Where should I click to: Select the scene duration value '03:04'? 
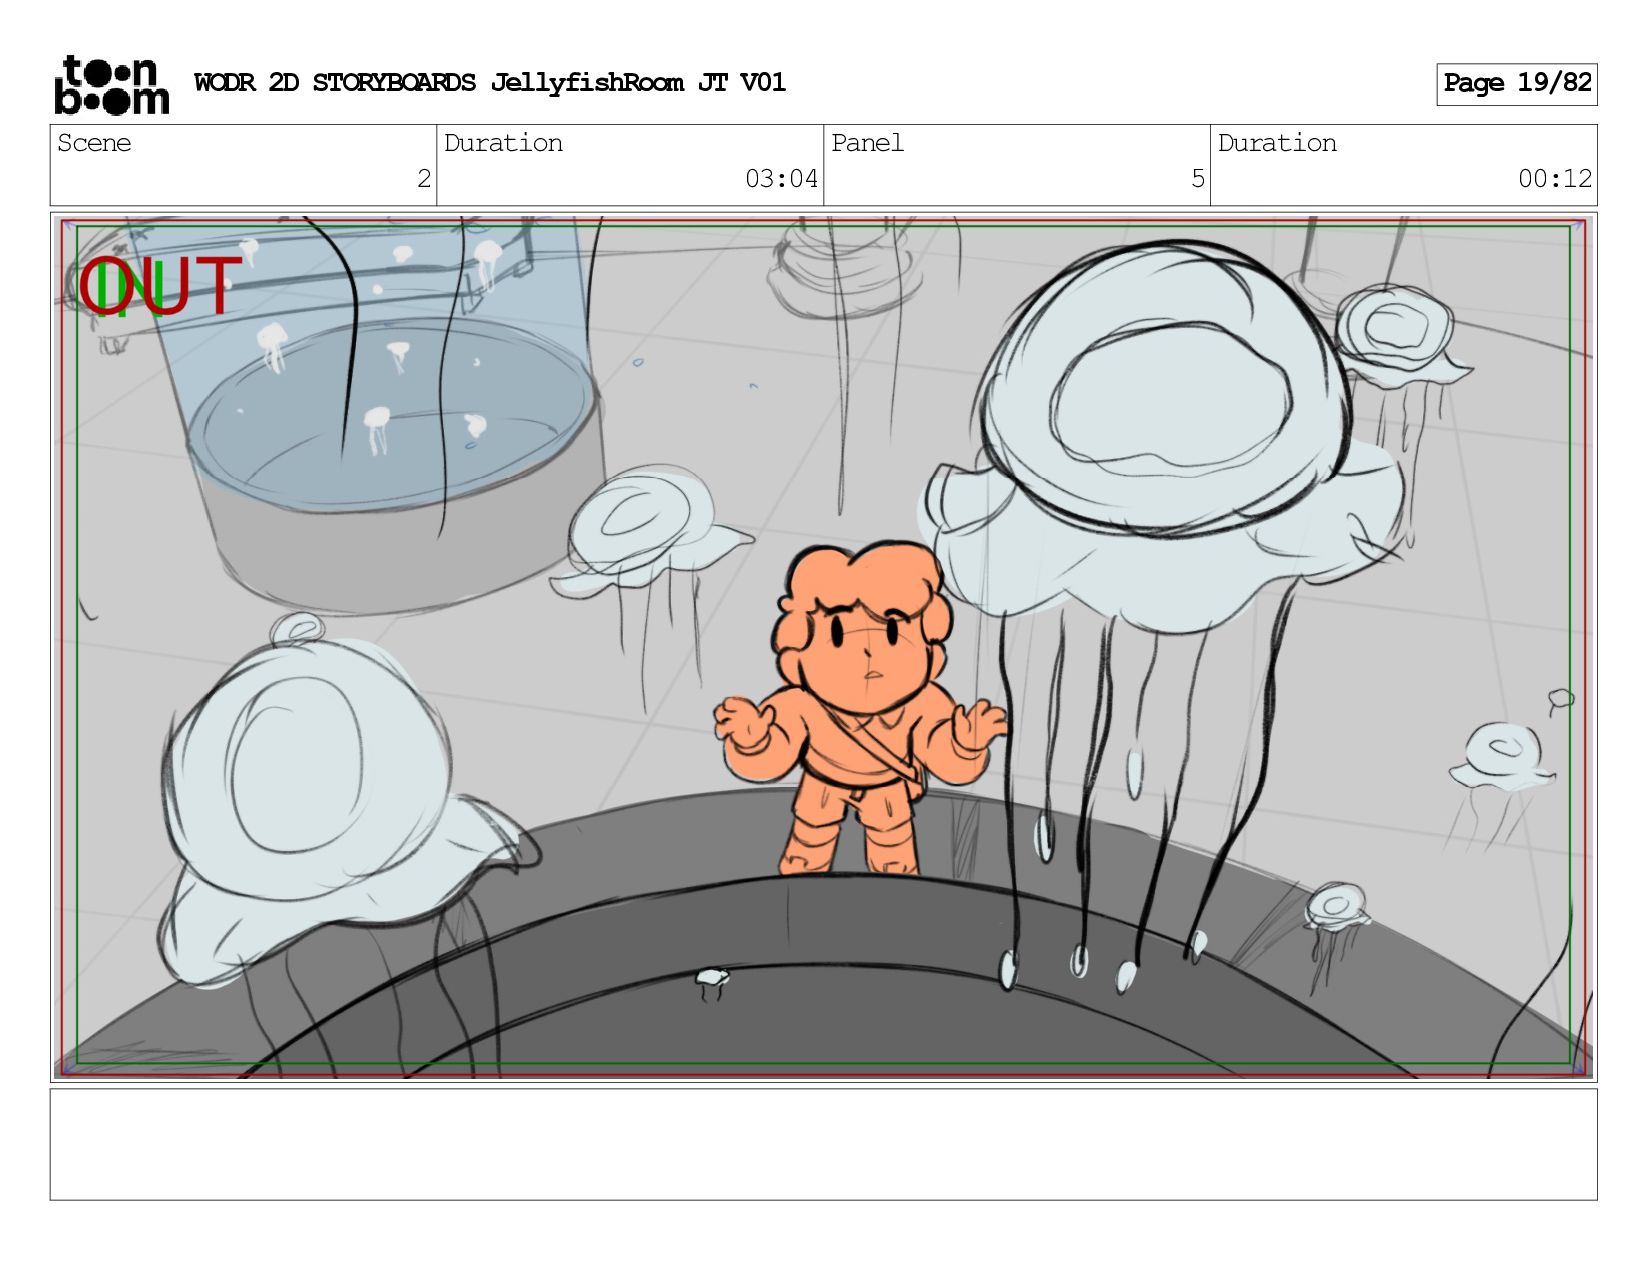[781, 179]
